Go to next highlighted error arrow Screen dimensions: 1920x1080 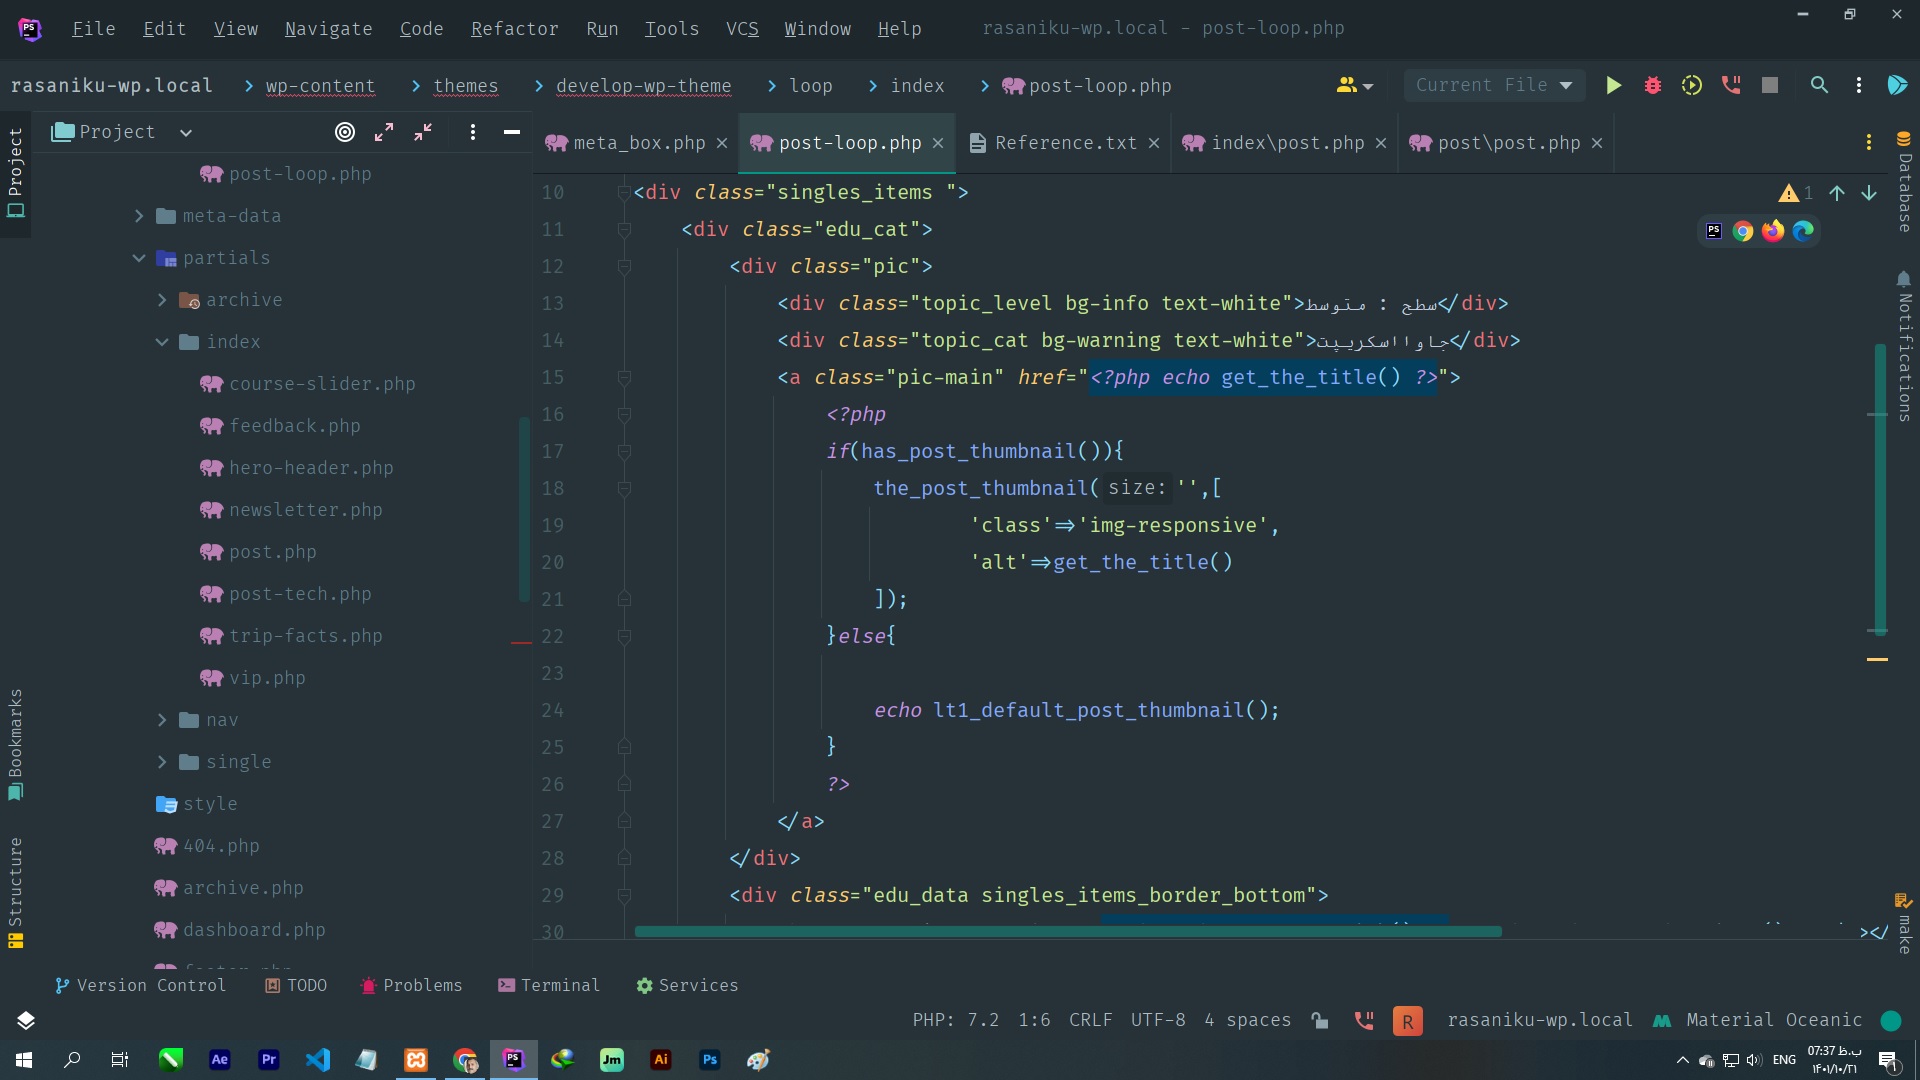(1869, 193)
